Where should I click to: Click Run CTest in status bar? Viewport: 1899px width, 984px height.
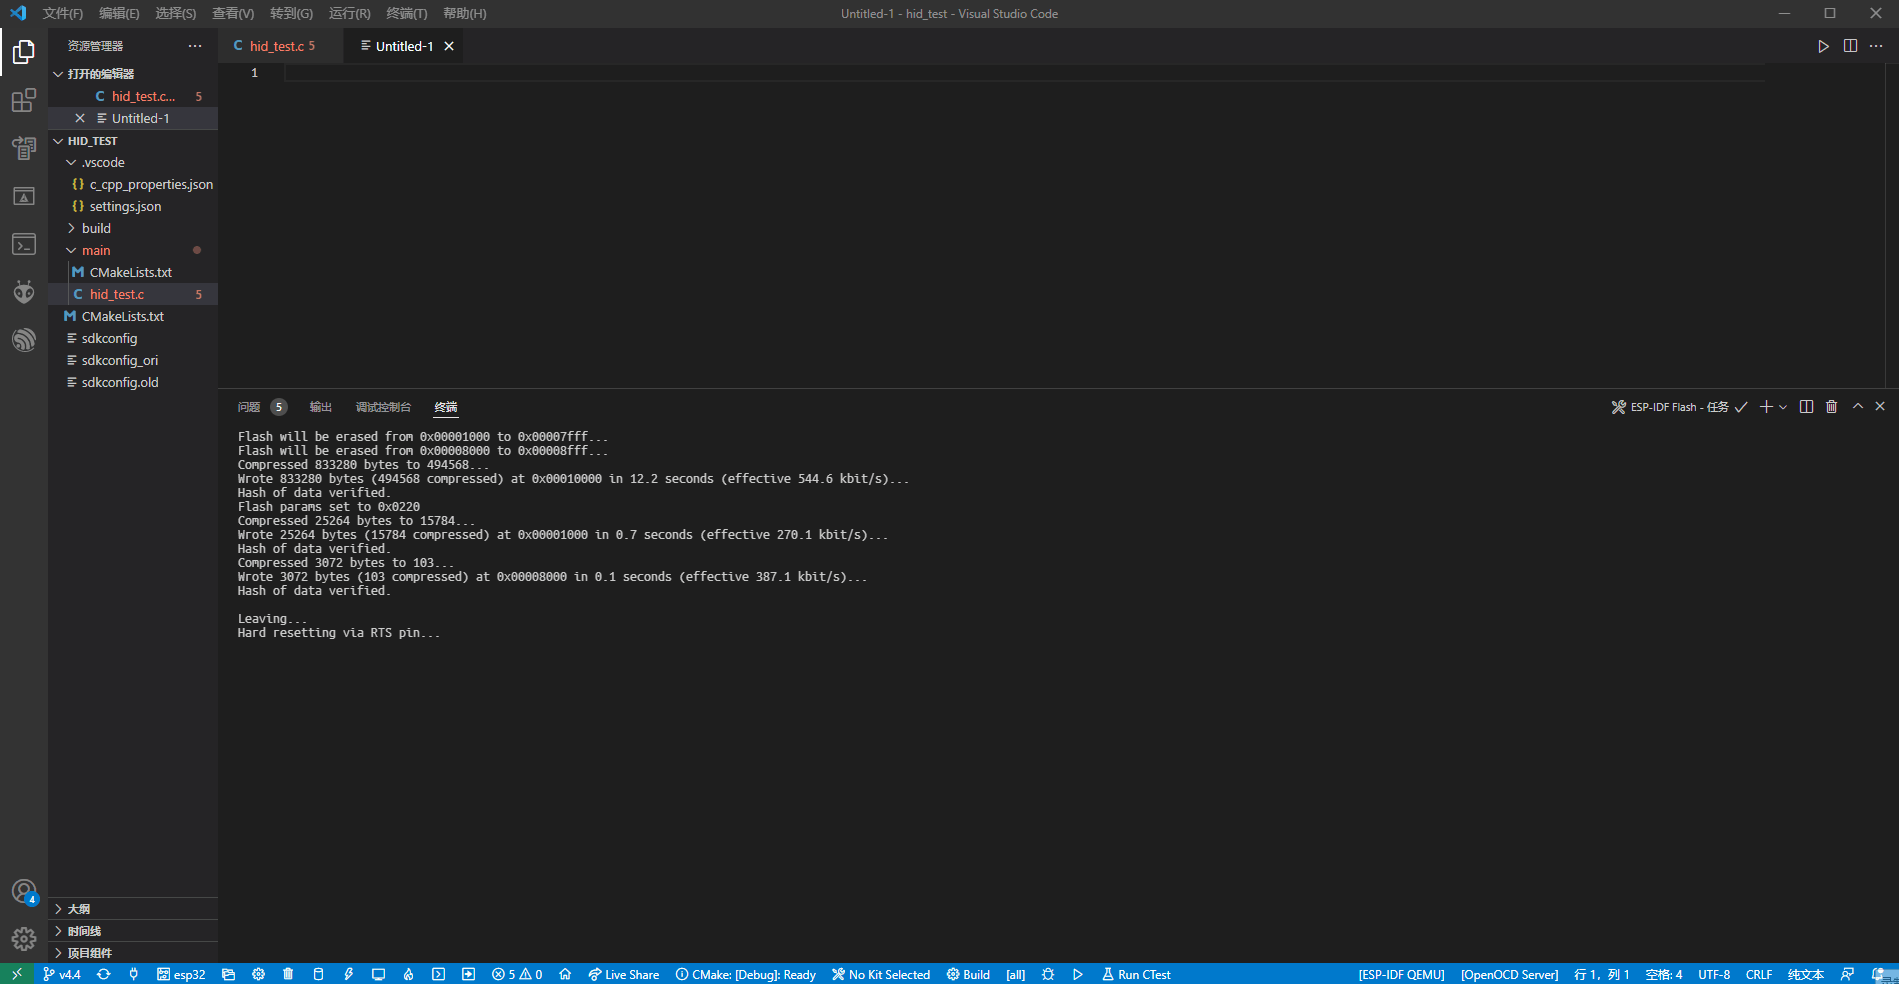click(x=1136, y=973)
